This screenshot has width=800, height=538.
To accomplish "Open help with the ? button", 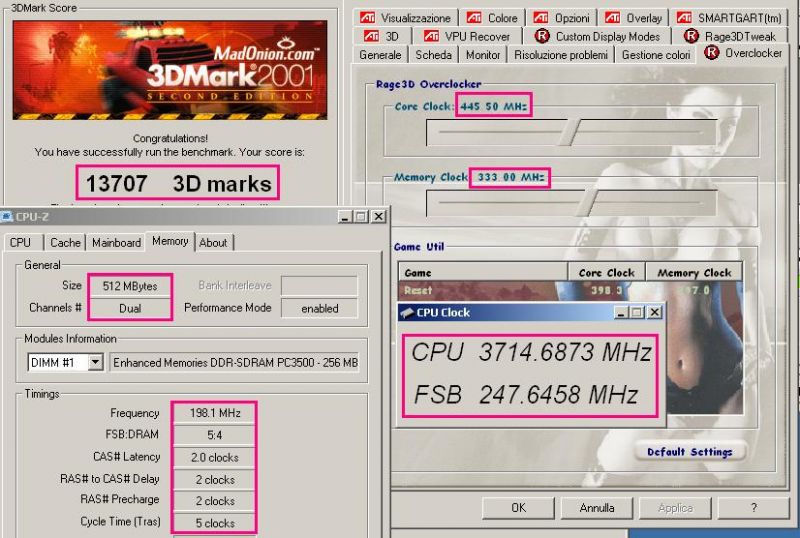I will click(754, 507).
